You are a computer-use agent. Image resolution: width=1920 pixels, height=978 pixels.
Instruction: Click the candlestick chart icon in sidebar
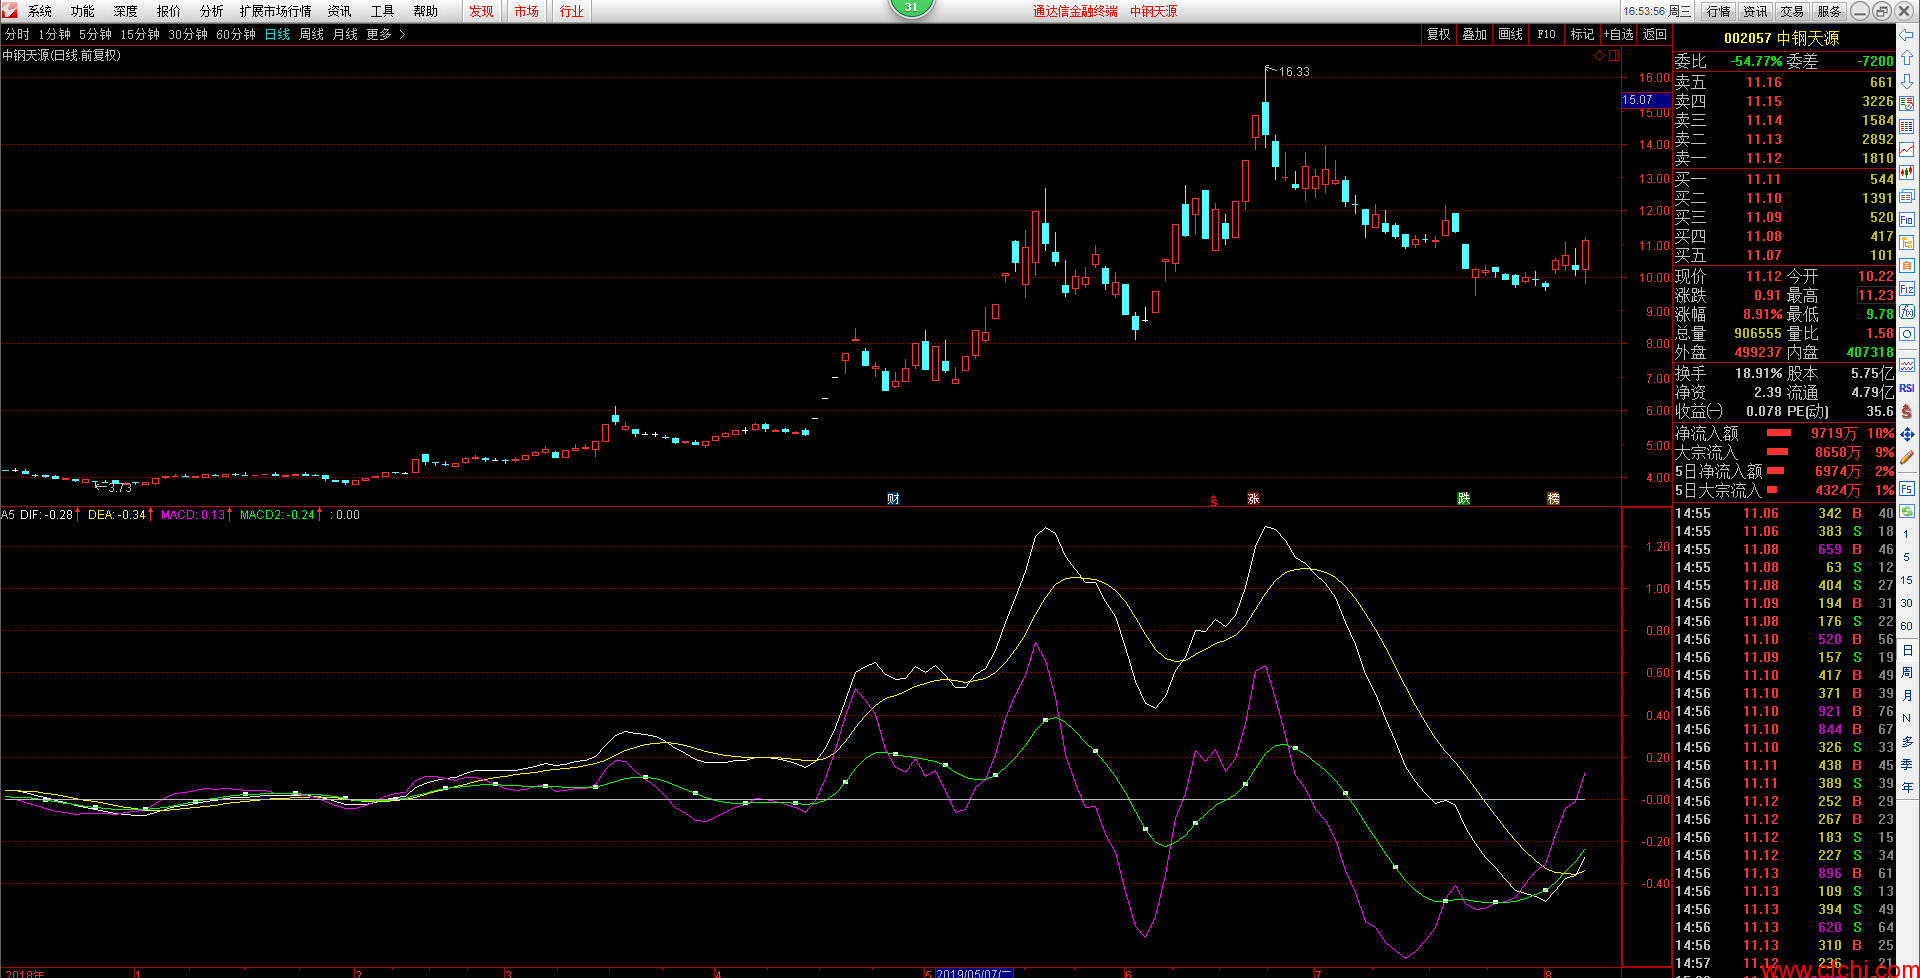[x=1907, y=173]
